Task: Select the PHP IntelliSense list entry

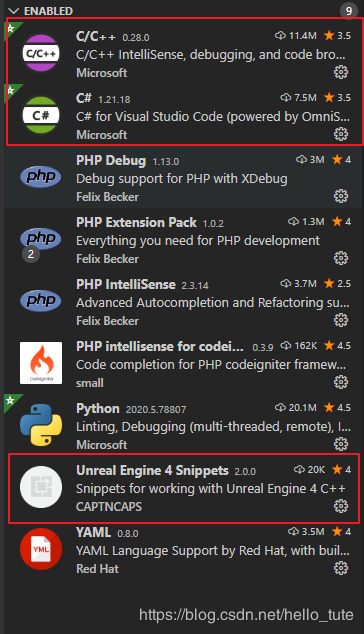Action: (x=184, y=302)
